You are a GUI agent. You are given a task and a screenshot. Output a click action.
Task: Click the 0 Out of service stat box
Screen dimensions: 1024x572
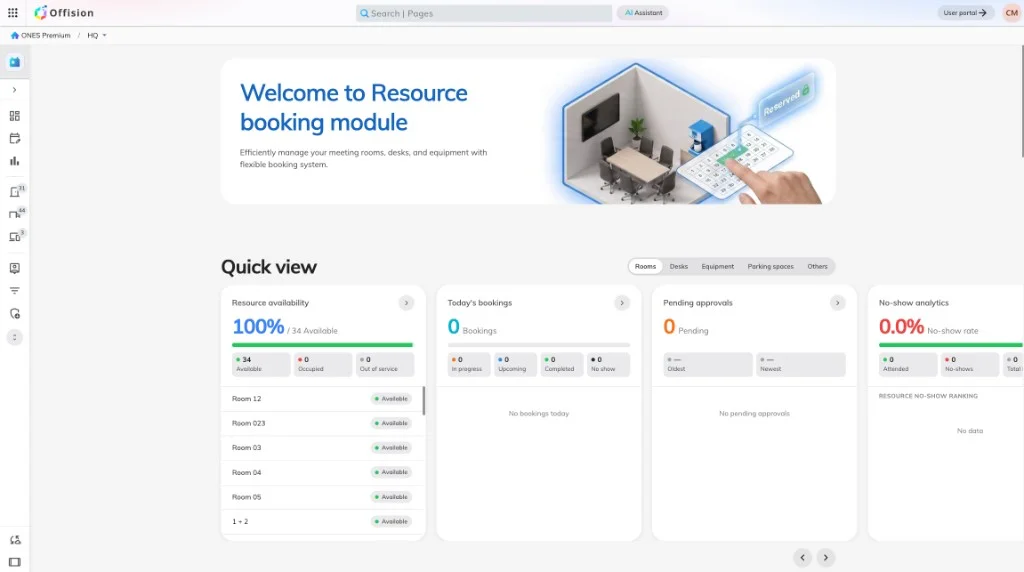click(x=385, y=364)
